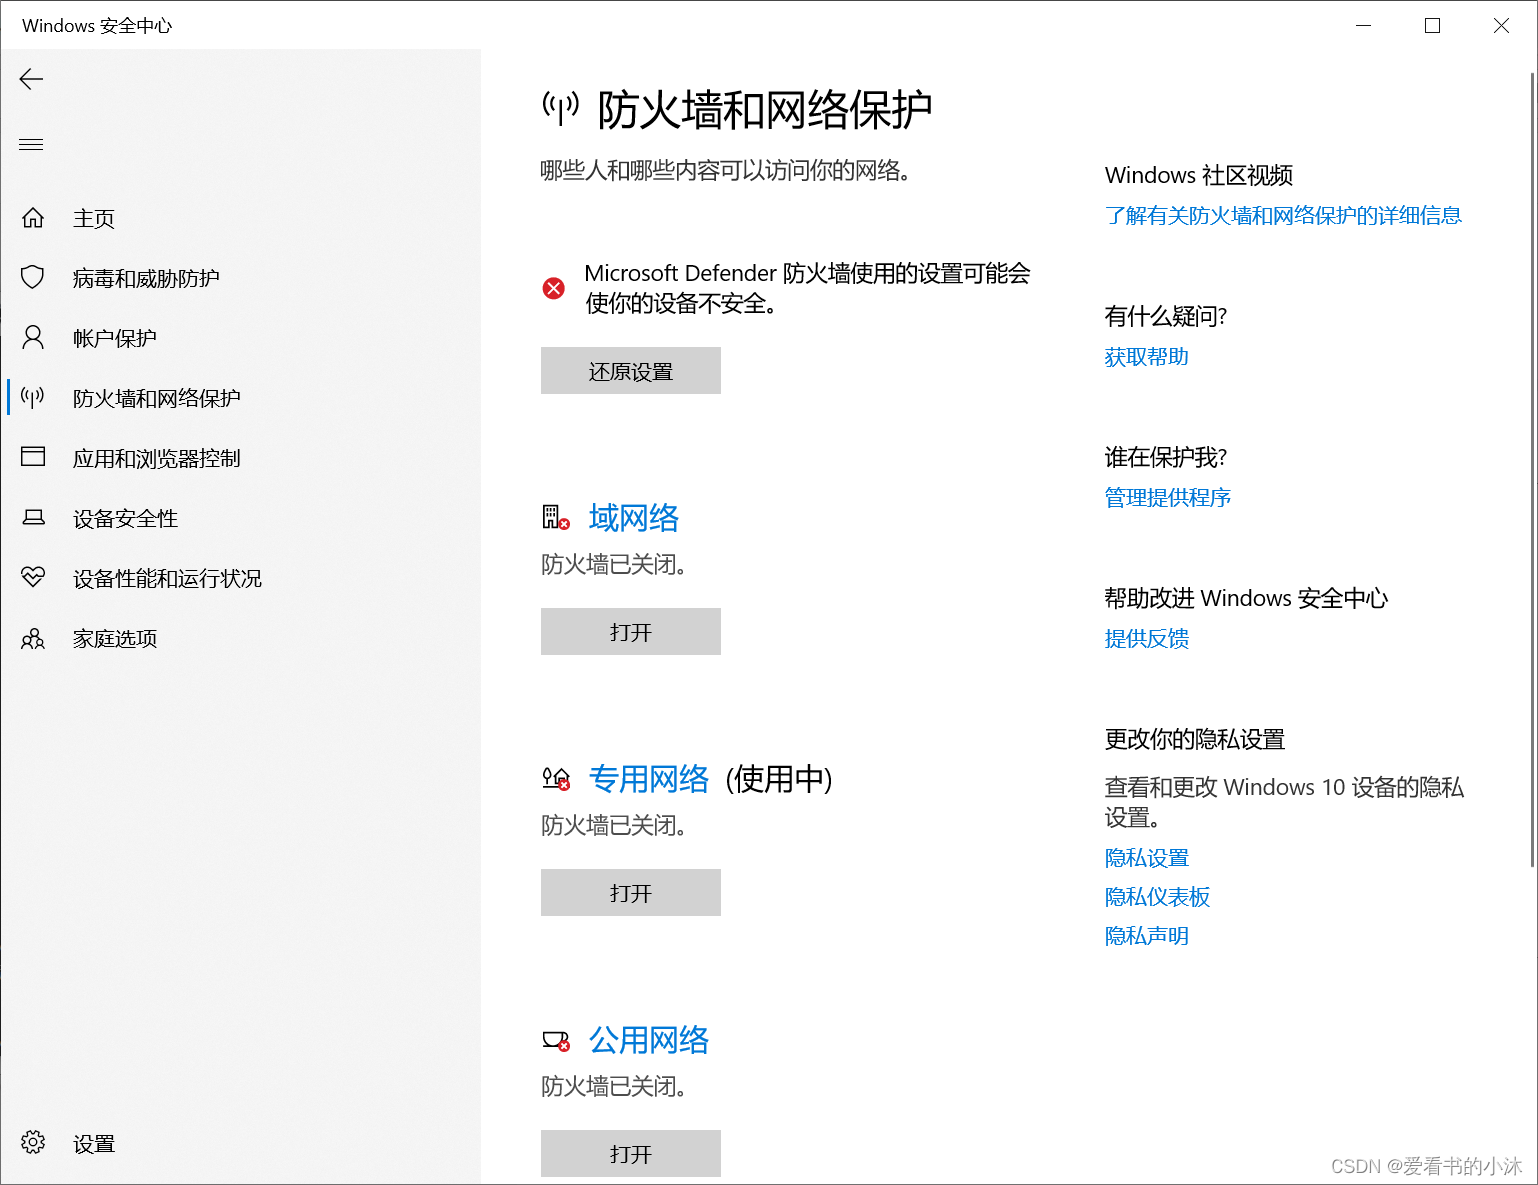Viewport: 1538px width, 1185px height.
Task: Click the private network house icon
Action: tap(556, 778)
